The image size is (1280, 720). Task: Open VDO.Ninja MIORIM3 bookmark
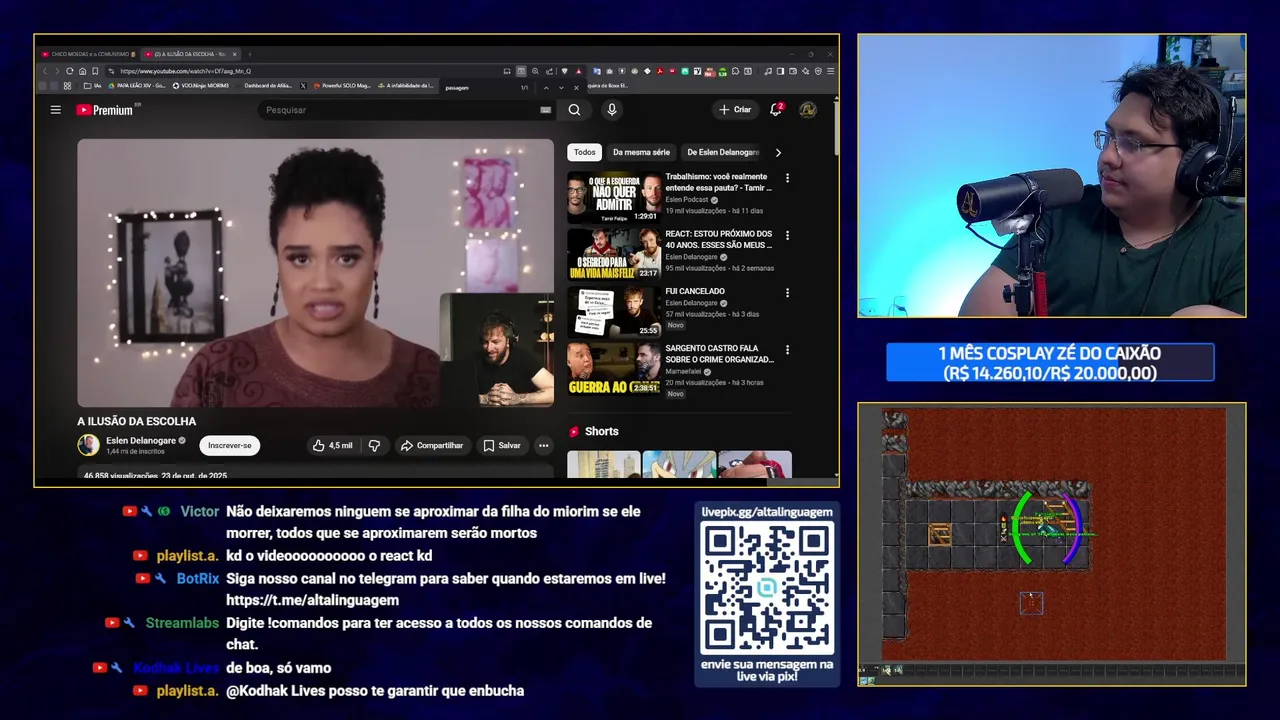(200, 86)
